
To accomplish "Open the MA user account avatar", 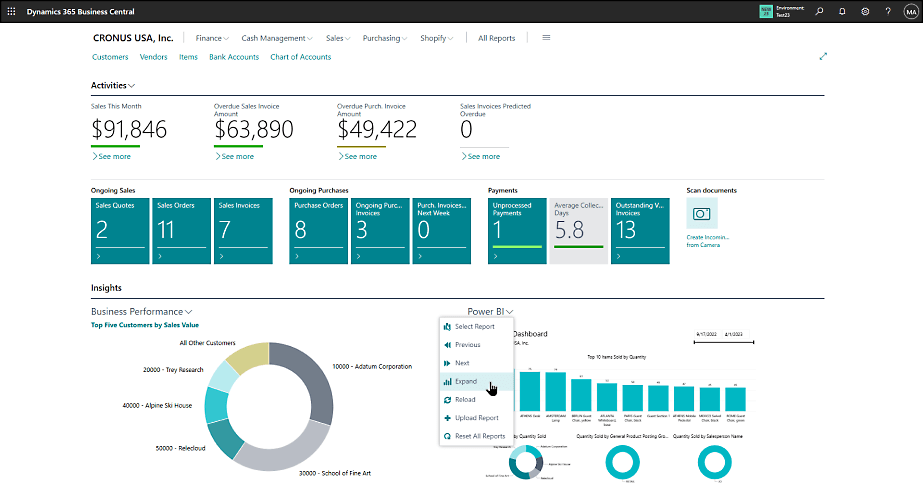I will [x=911, y=11].
